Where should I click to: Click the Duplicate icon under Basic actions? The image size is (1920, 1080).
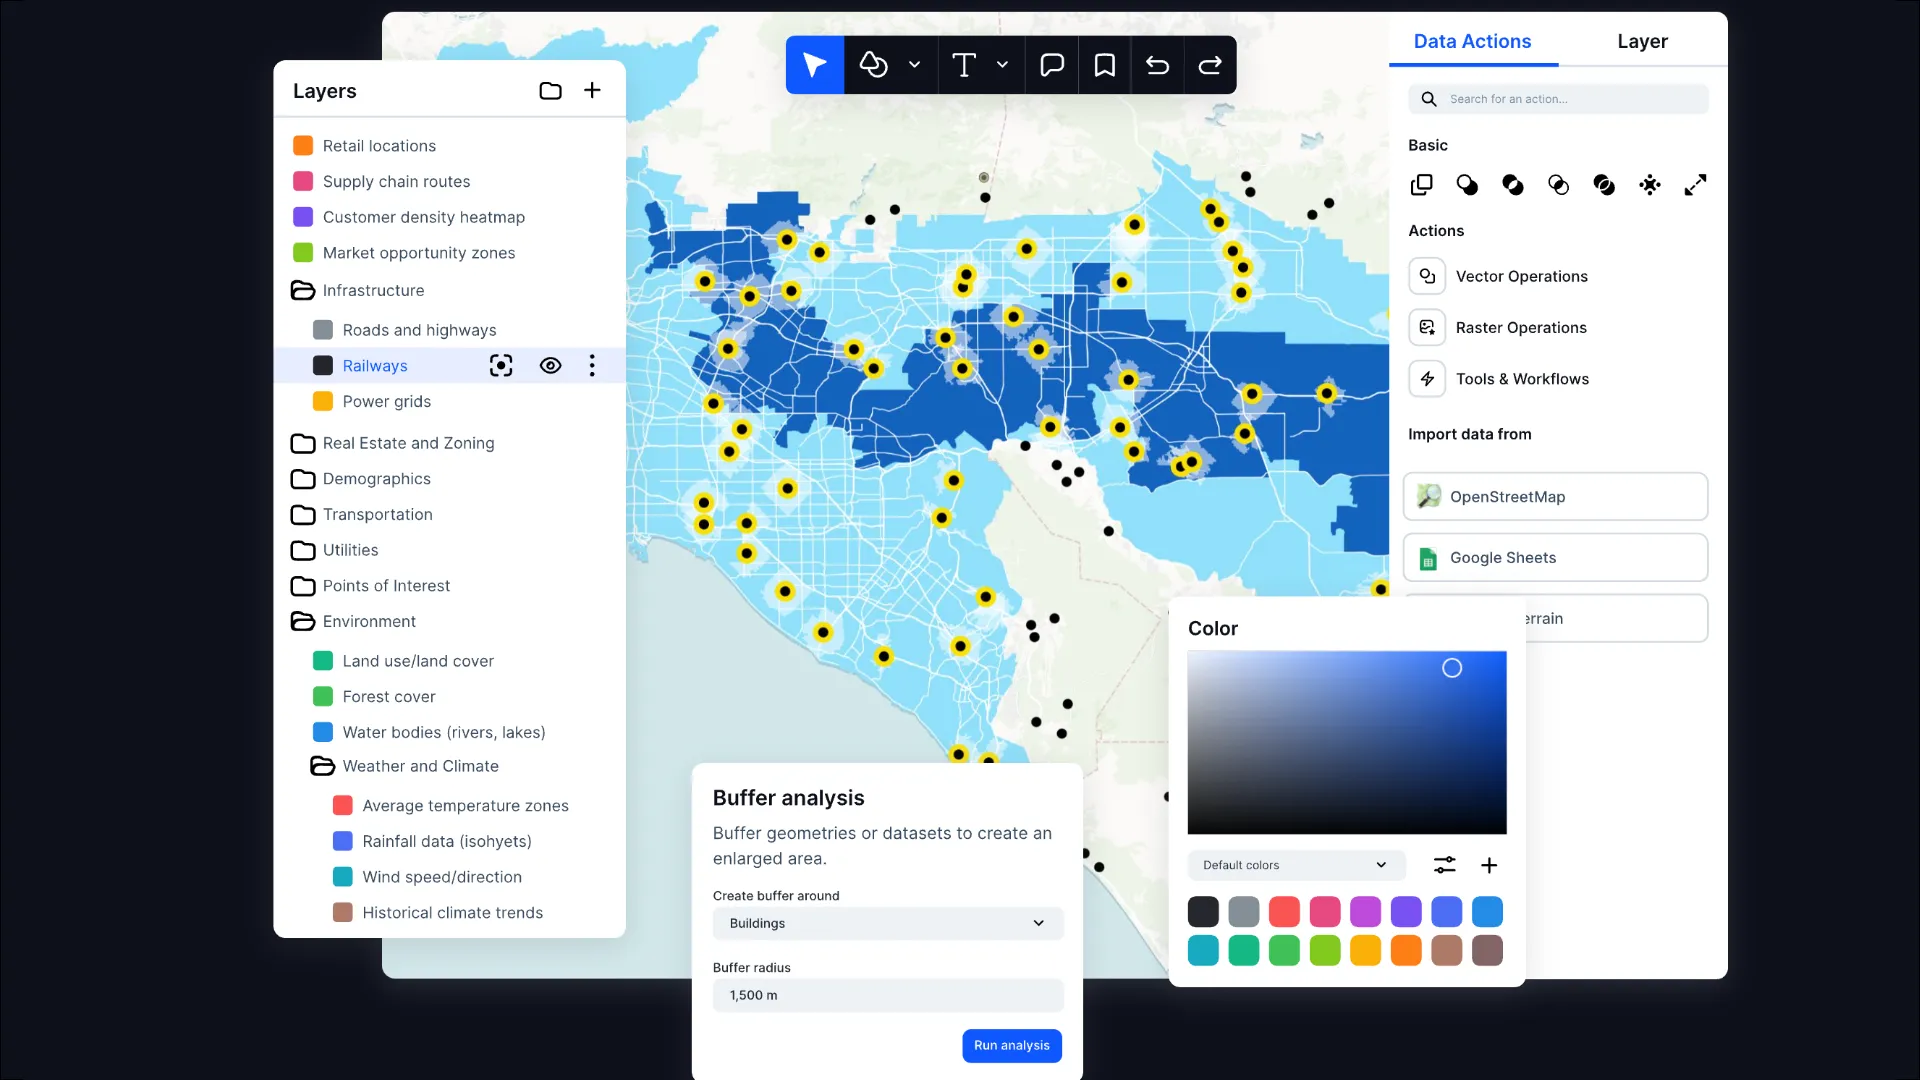coord(1421,185)
